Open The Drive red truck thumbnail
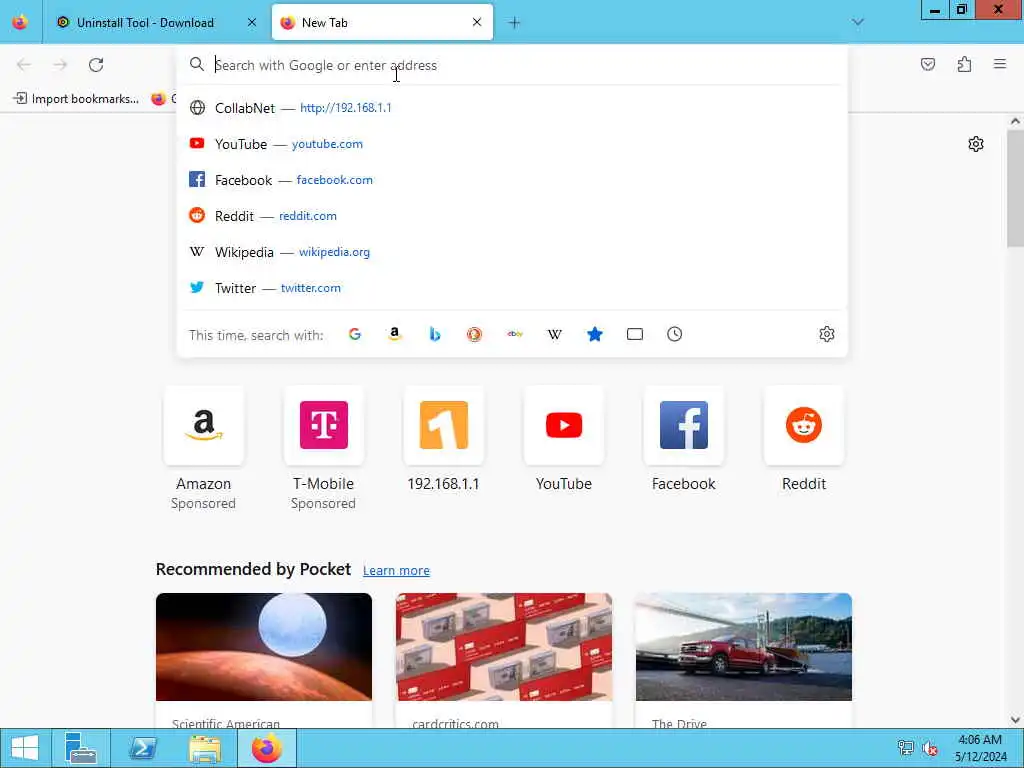The image size is (1024, 768). point(744,647)
